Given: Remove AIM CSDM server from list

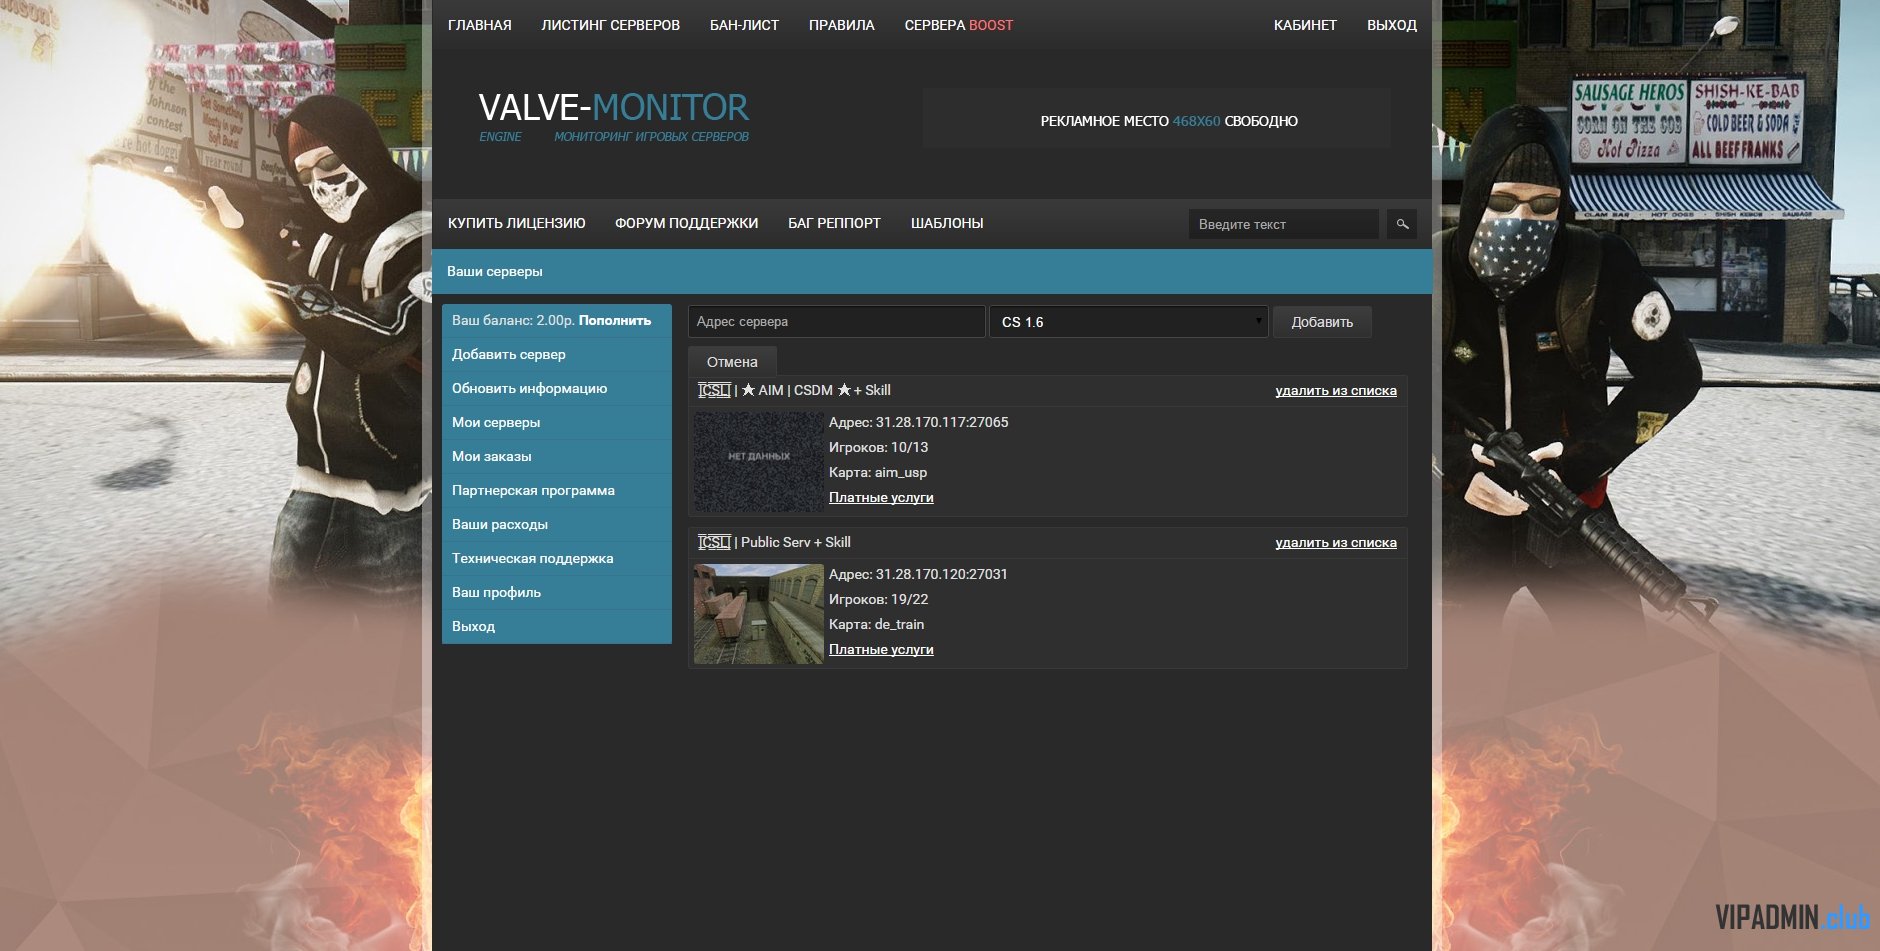Looking at the screenshot, I should (1336, 391).
